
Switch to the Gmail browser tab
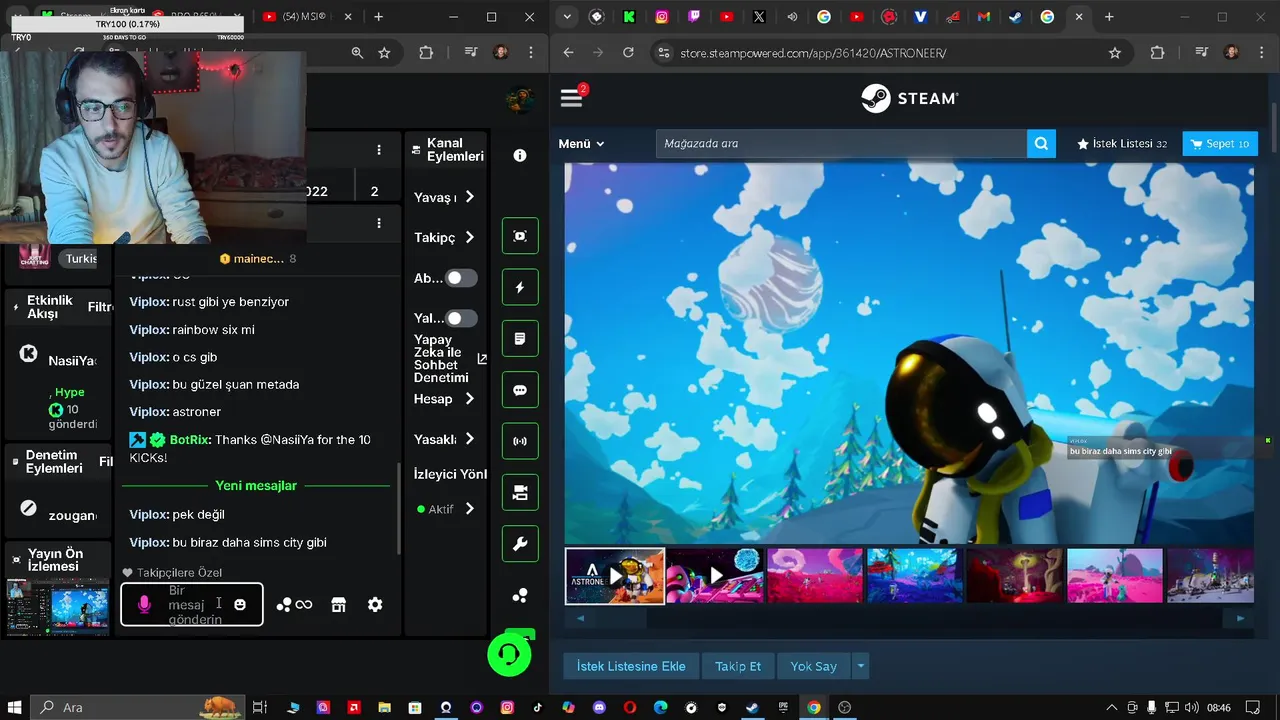pos(984,17)
